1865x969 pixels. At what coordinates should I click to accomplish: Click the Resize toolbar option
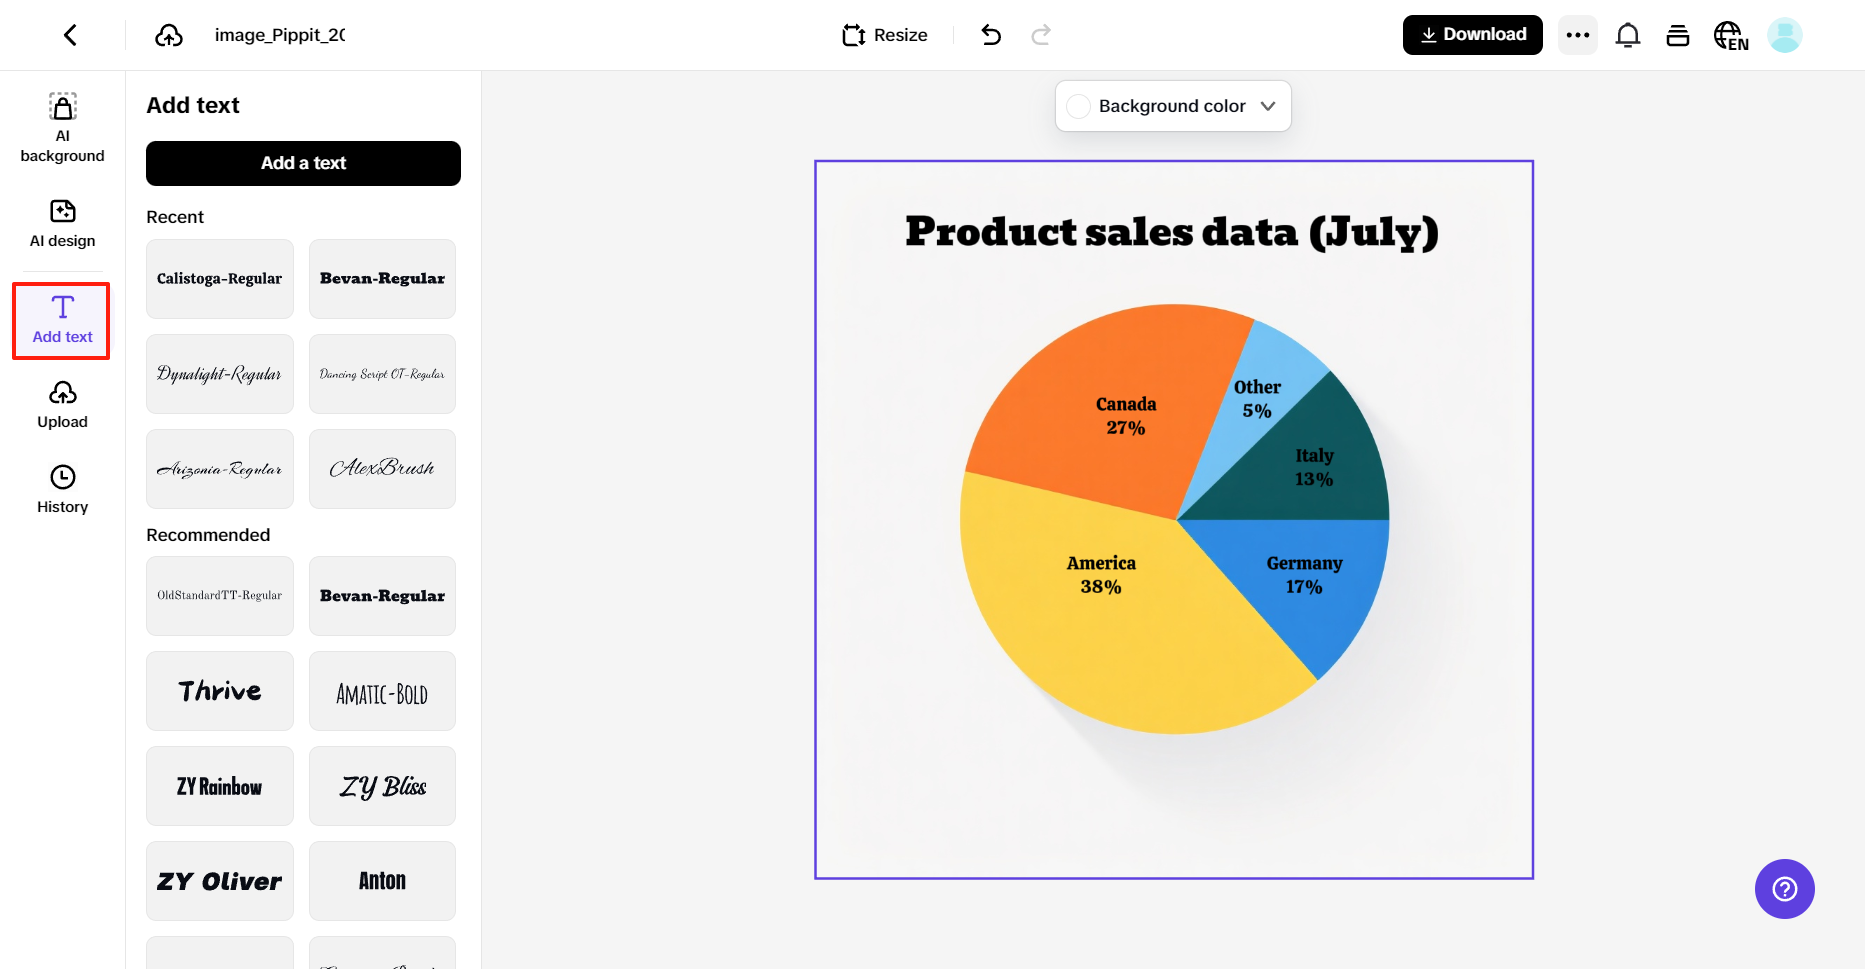tap(885, 35)
